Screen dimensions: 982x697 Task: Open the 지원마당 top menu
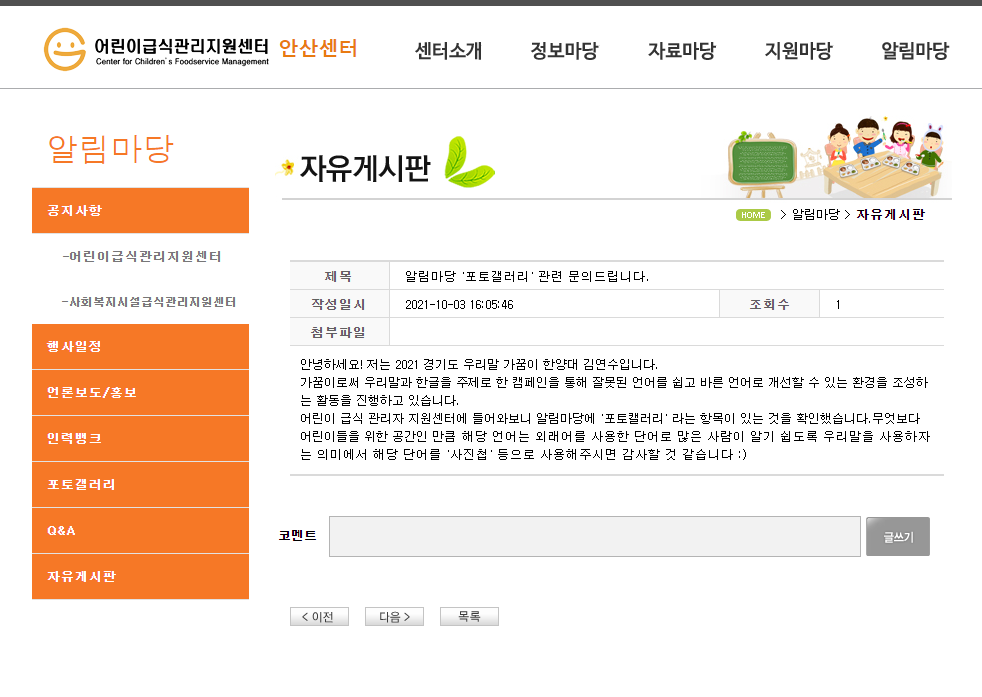798,51
